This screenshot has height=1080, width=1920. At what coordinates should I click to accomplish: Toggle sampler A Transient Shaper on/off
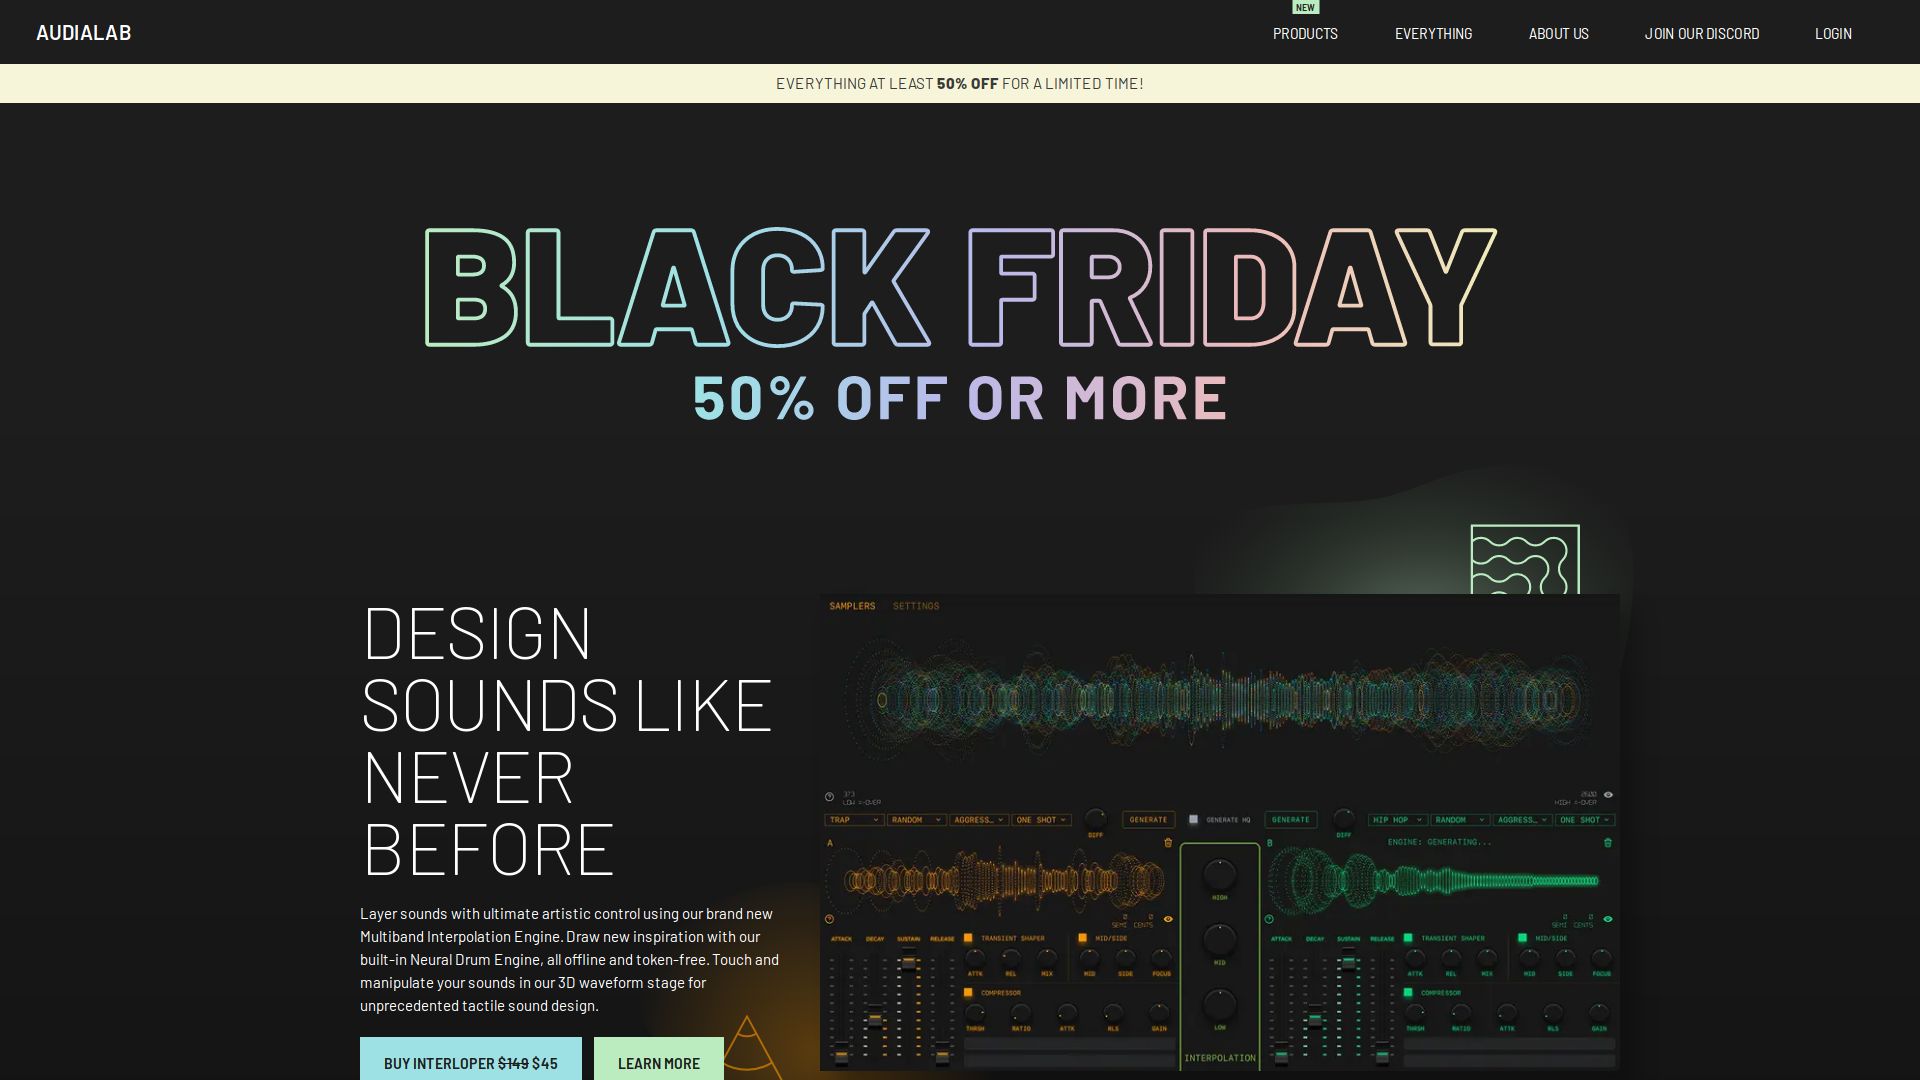click(x=968, y=938)
